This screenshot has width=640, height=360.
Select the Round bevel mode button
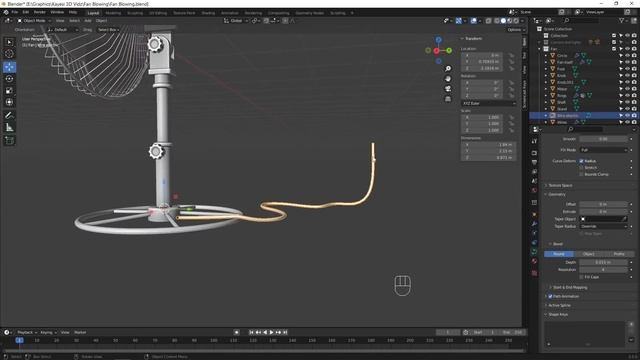559,254
